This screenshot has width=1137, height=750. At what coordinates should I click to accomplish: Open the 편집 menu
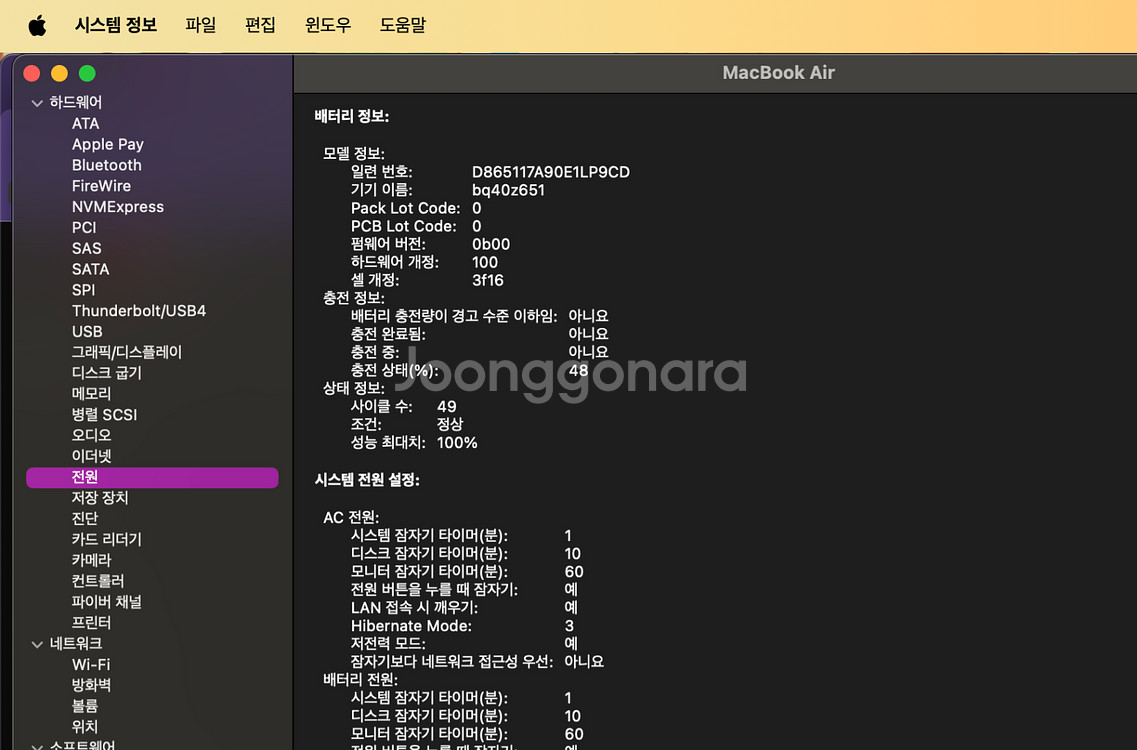click(260, 25)
